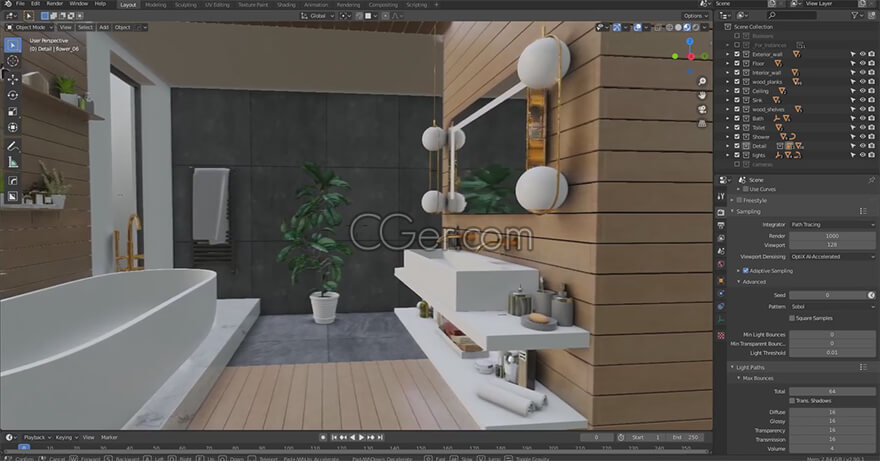The image size is (880, 461).
Task: Expand the lights collection
Action: click(x=728, y=155)
